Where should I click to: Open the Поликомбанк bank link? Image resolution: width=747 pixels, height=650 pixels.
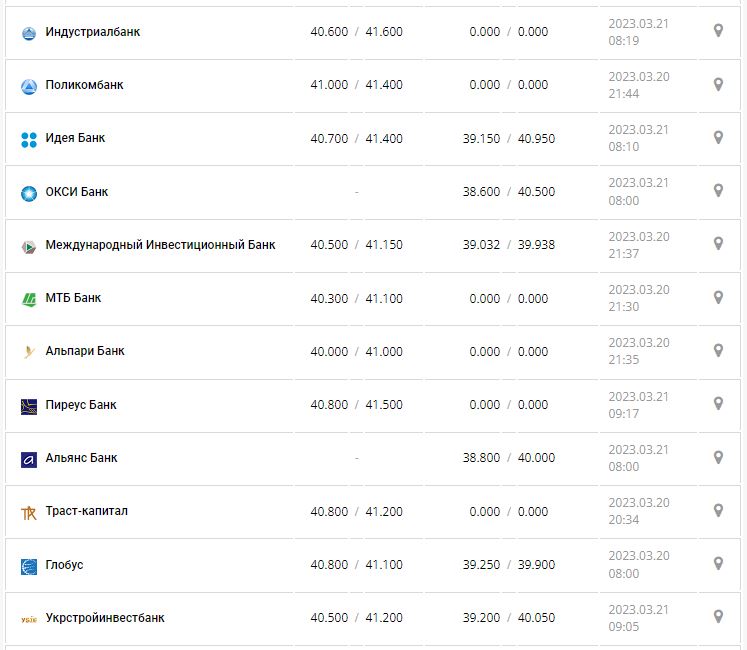click(x=84, y=85)
